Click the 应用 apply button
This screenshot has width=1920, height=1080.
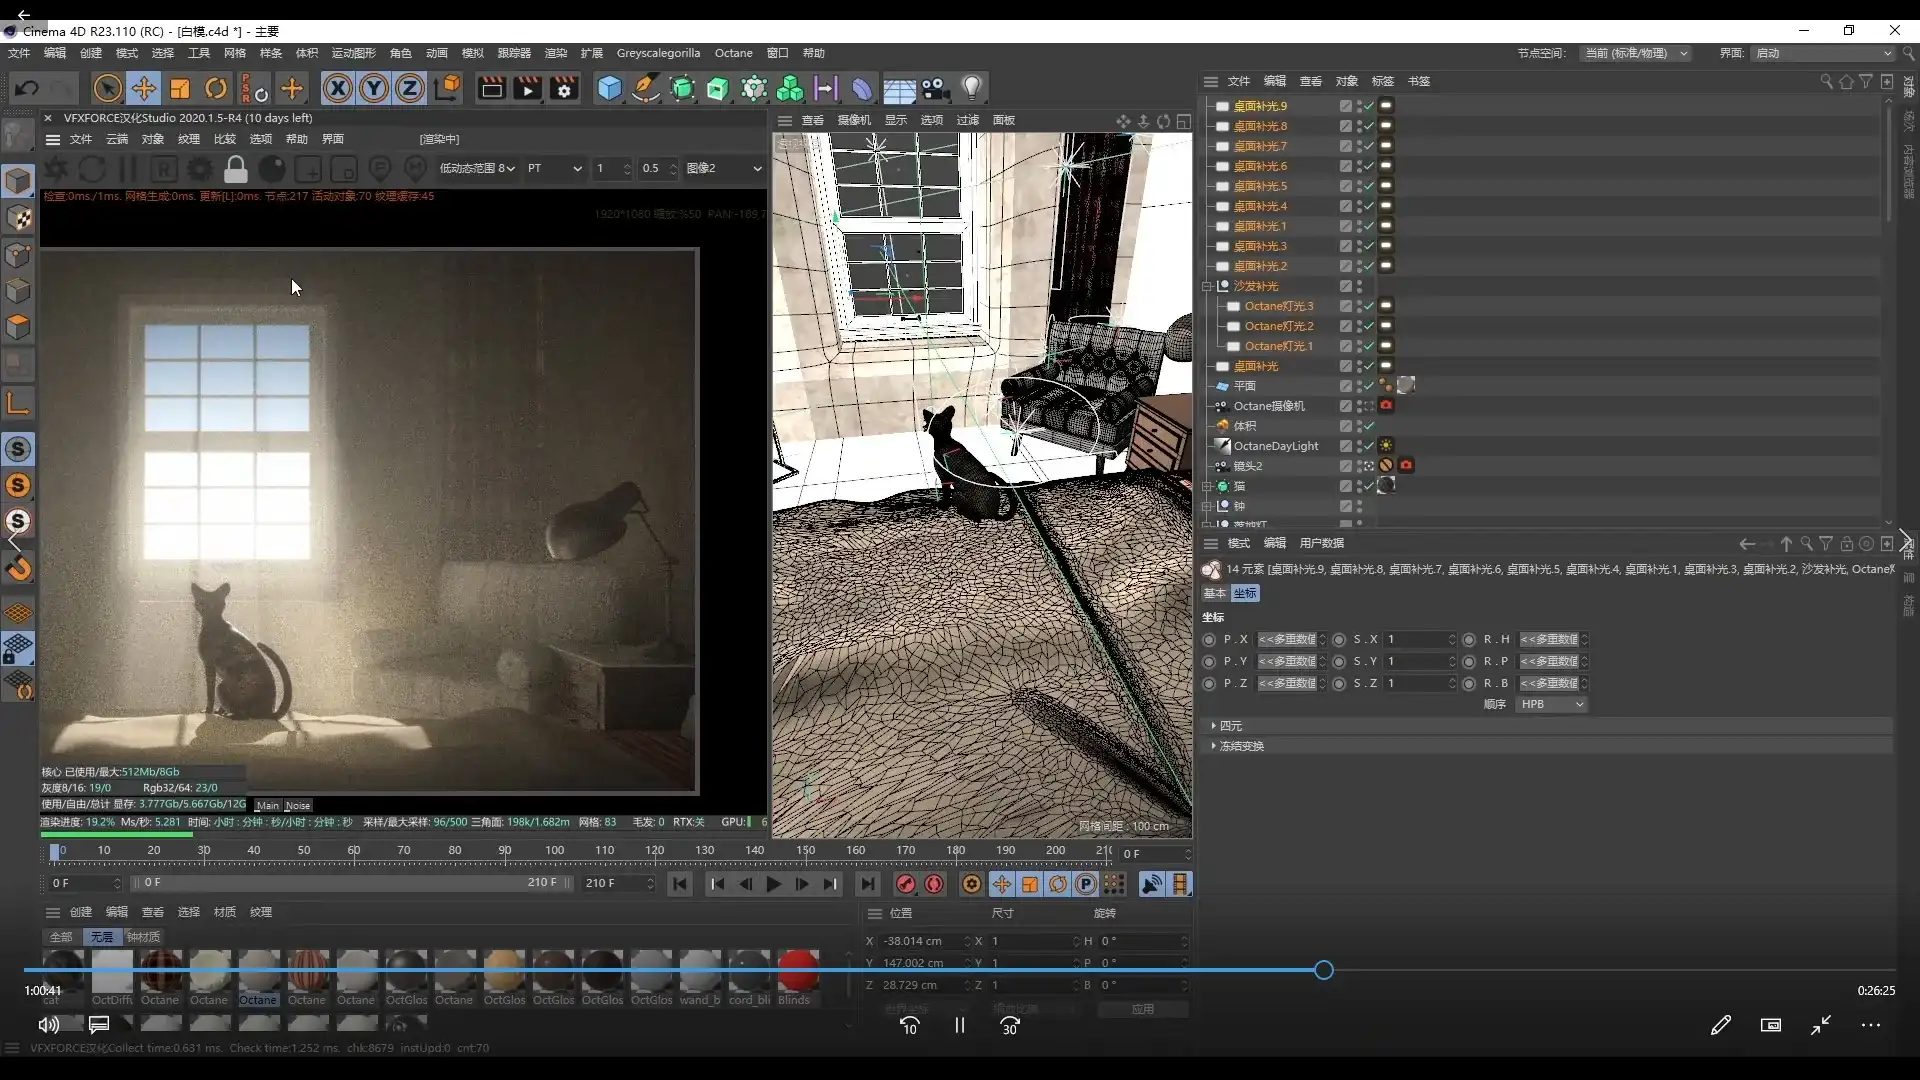(x=1143, y=1009)
